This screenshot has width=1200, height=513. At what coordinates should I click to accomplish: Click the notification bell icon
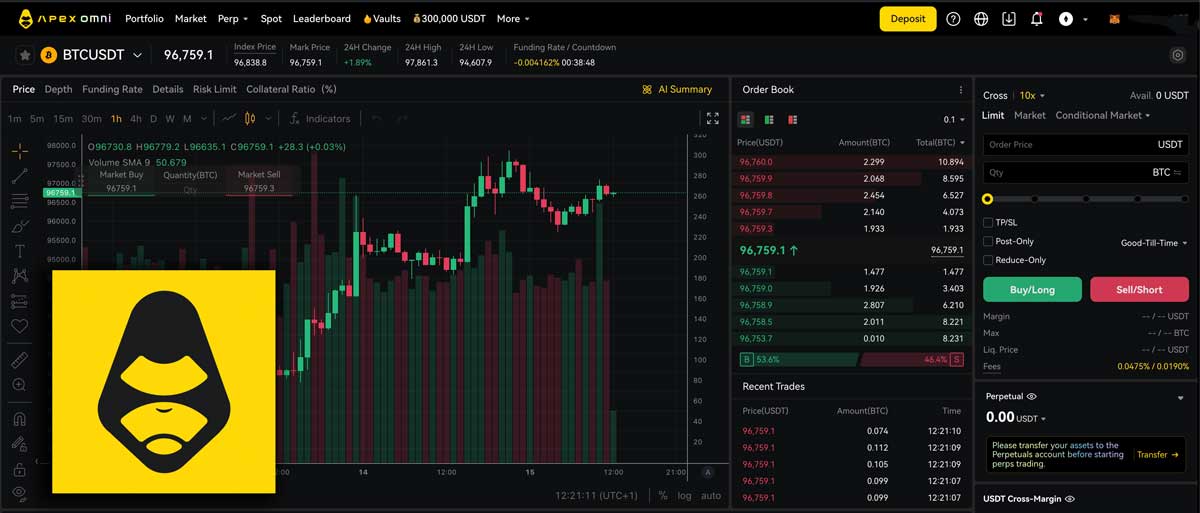[x=1036, y=19]
